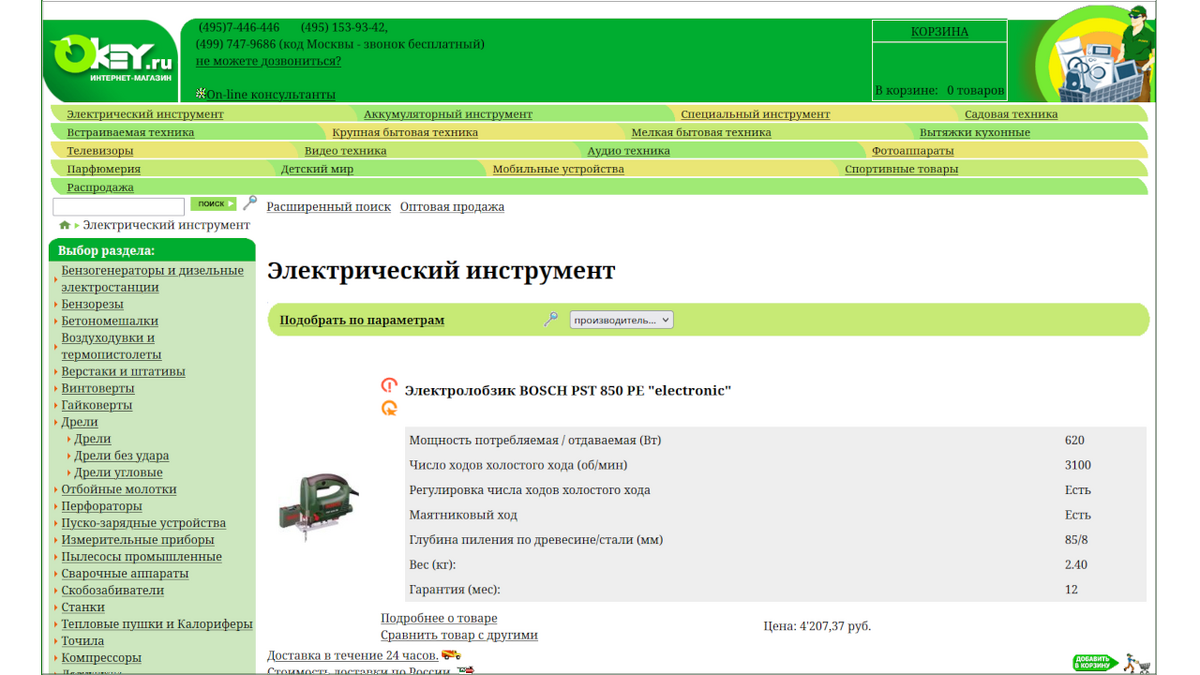This screenshot has width=1200, height=675.
Task: Open Фотоаппараты menu category
Action: pyautogui.click(x=913, y=151)
